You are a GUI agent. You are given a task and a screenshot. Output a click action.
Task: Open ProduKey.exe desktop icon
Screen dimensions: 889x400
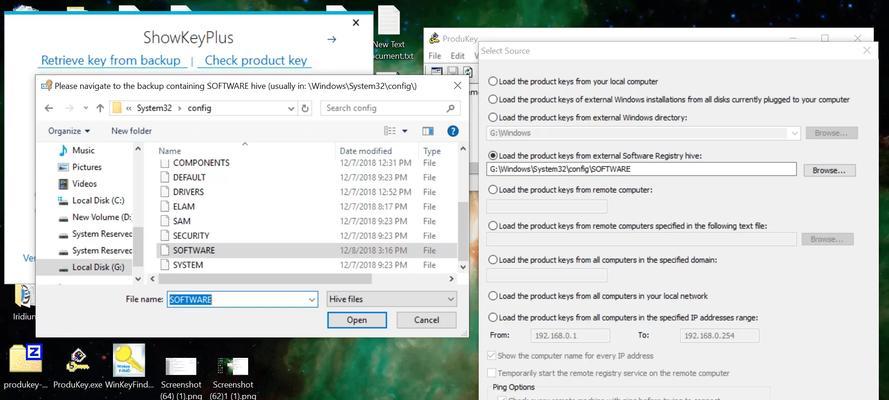[77, 368]
